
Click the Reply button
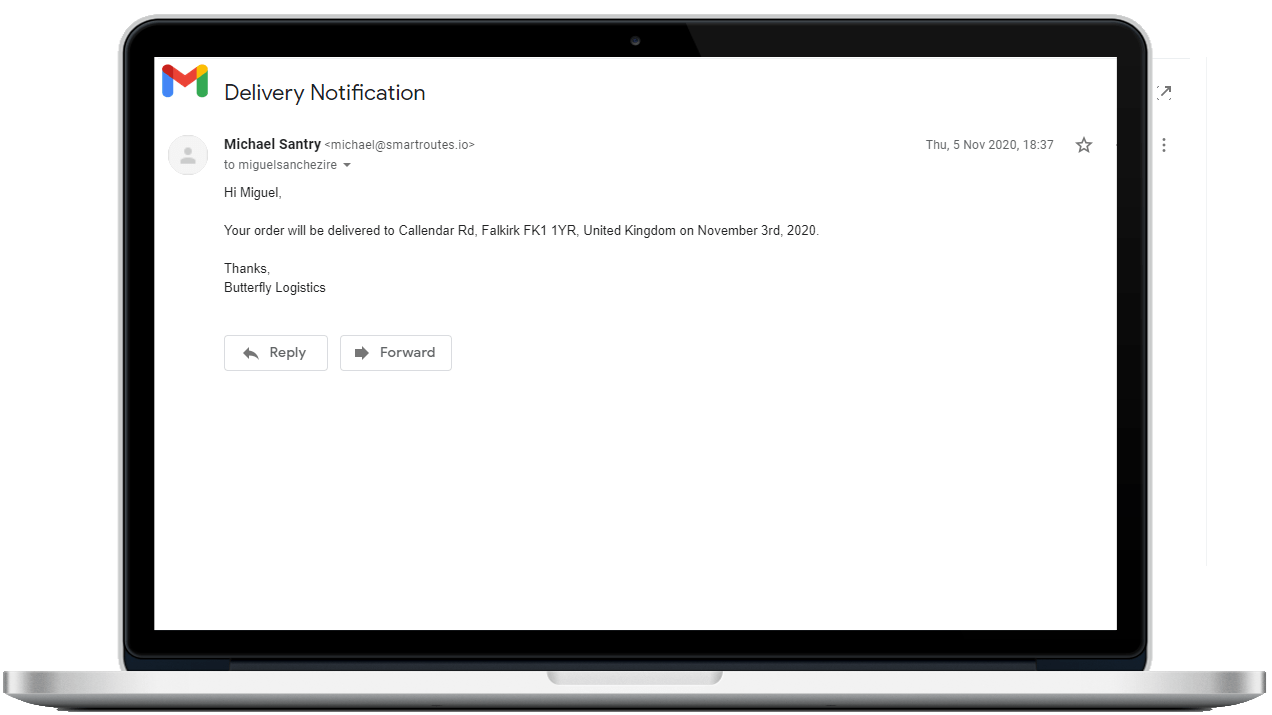click(276, 353)
